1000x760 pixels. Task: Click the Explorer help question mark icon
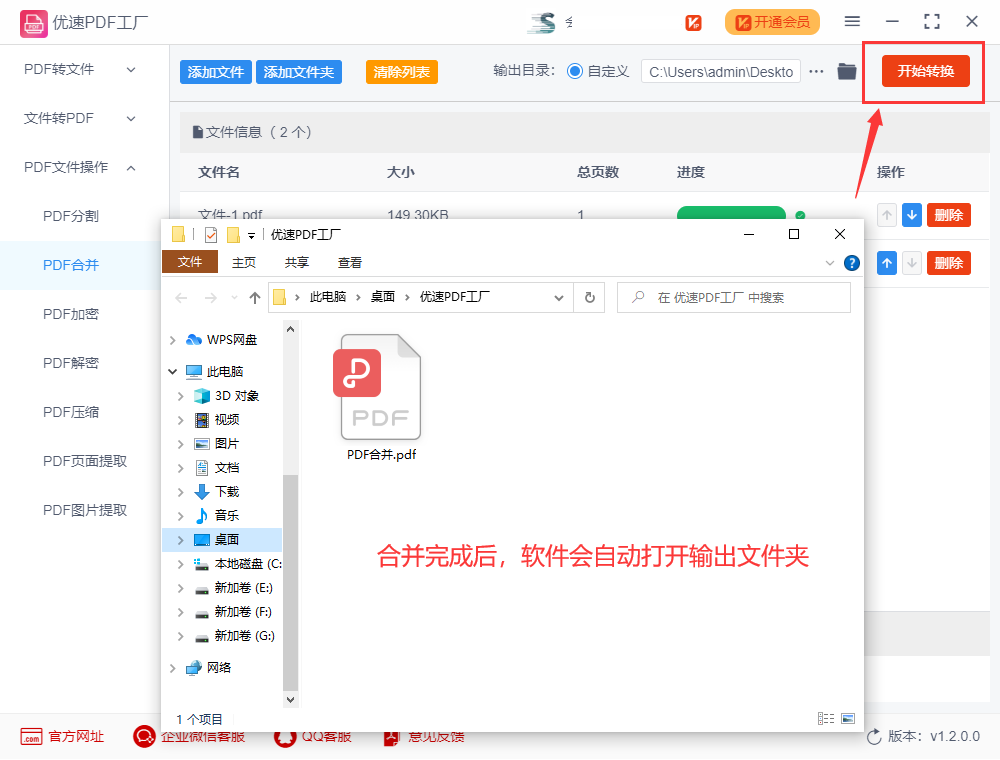pyautogui.click(x=851, y=263)
